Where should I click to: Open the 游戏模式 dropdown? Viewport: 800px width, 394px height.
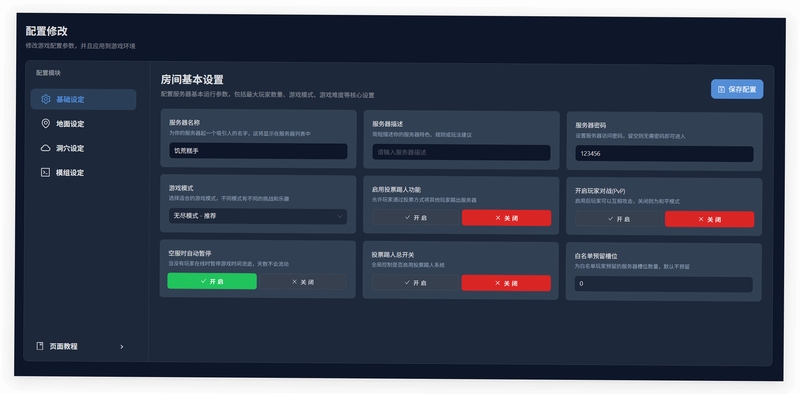point(258,216)
